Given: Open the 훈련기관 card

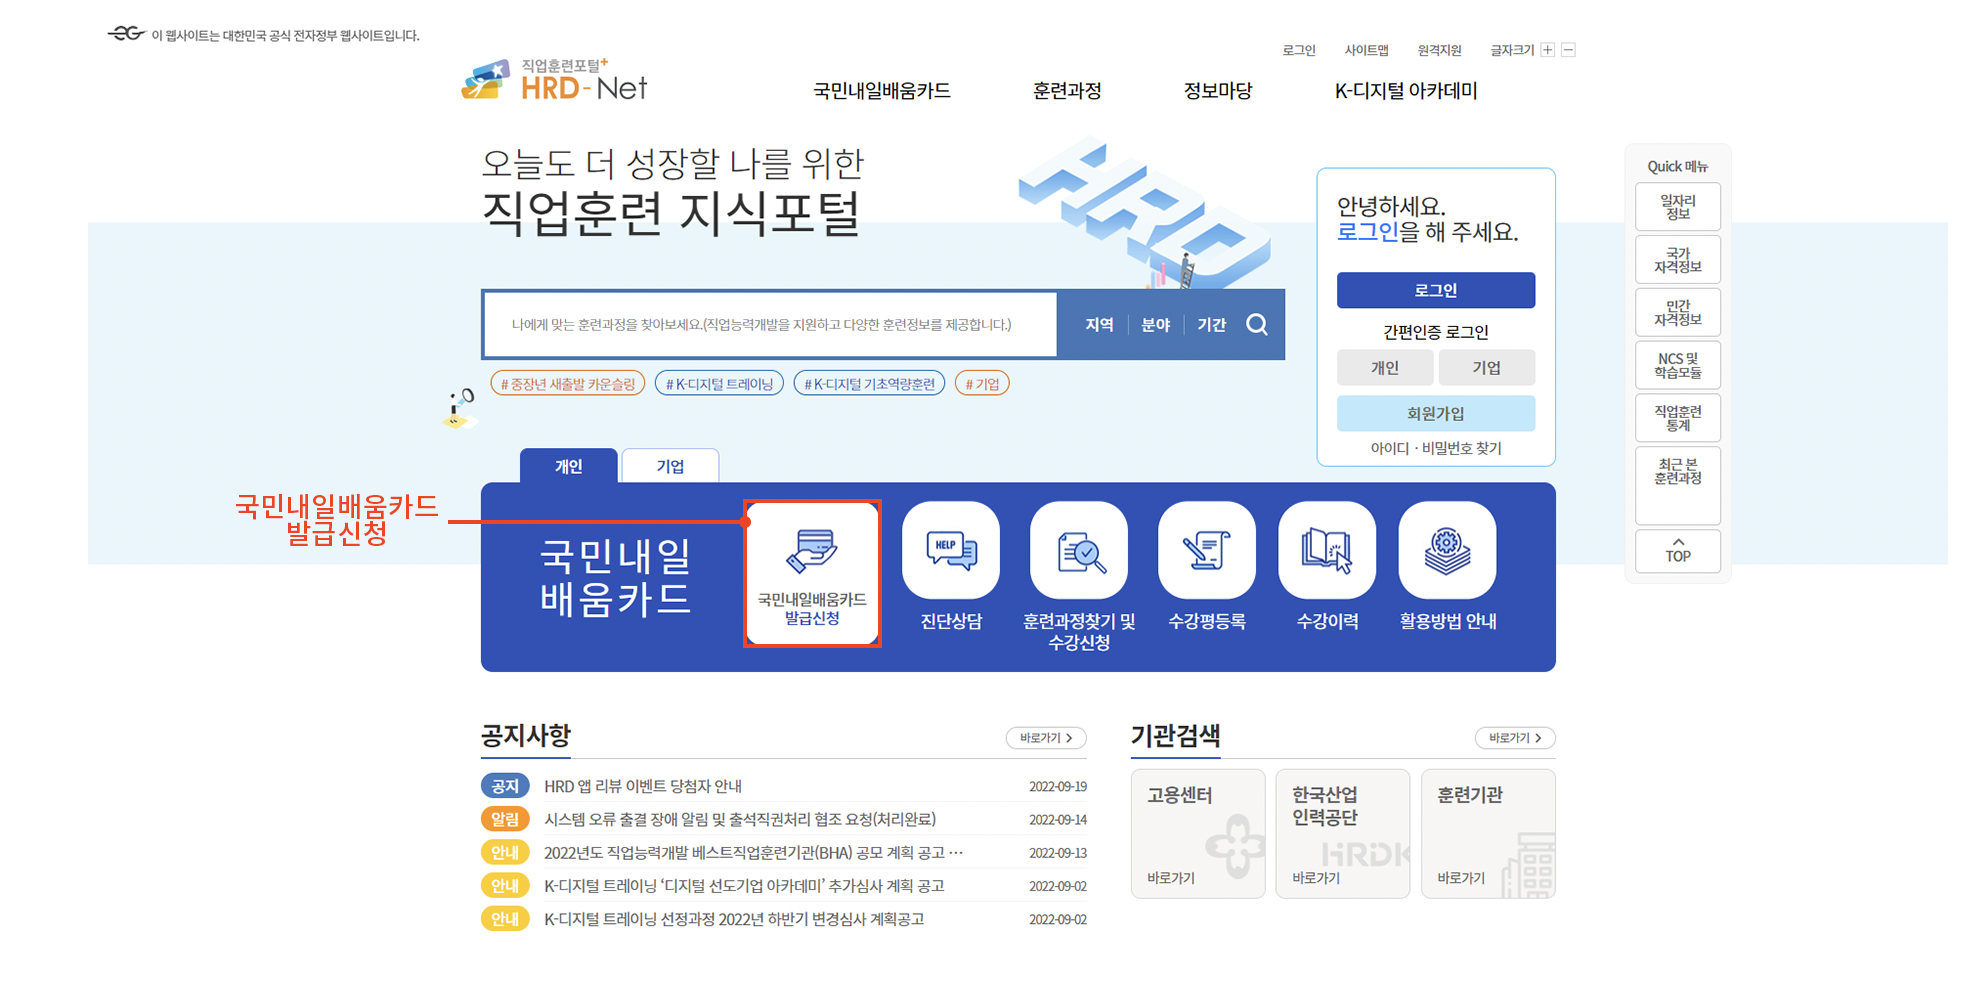Looking at the screenshot, I should click(x=1488, y=834).
